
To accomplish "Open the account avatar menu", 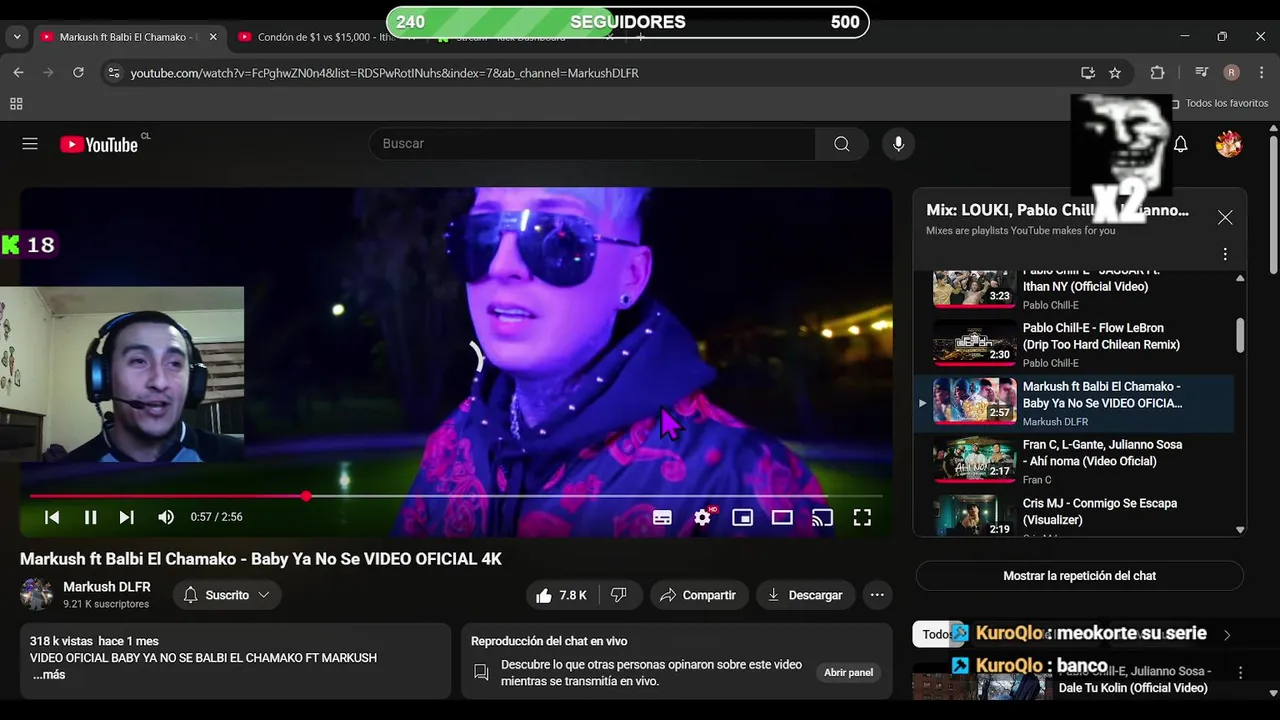I will pyautogui.click(x=1228, y=144).
